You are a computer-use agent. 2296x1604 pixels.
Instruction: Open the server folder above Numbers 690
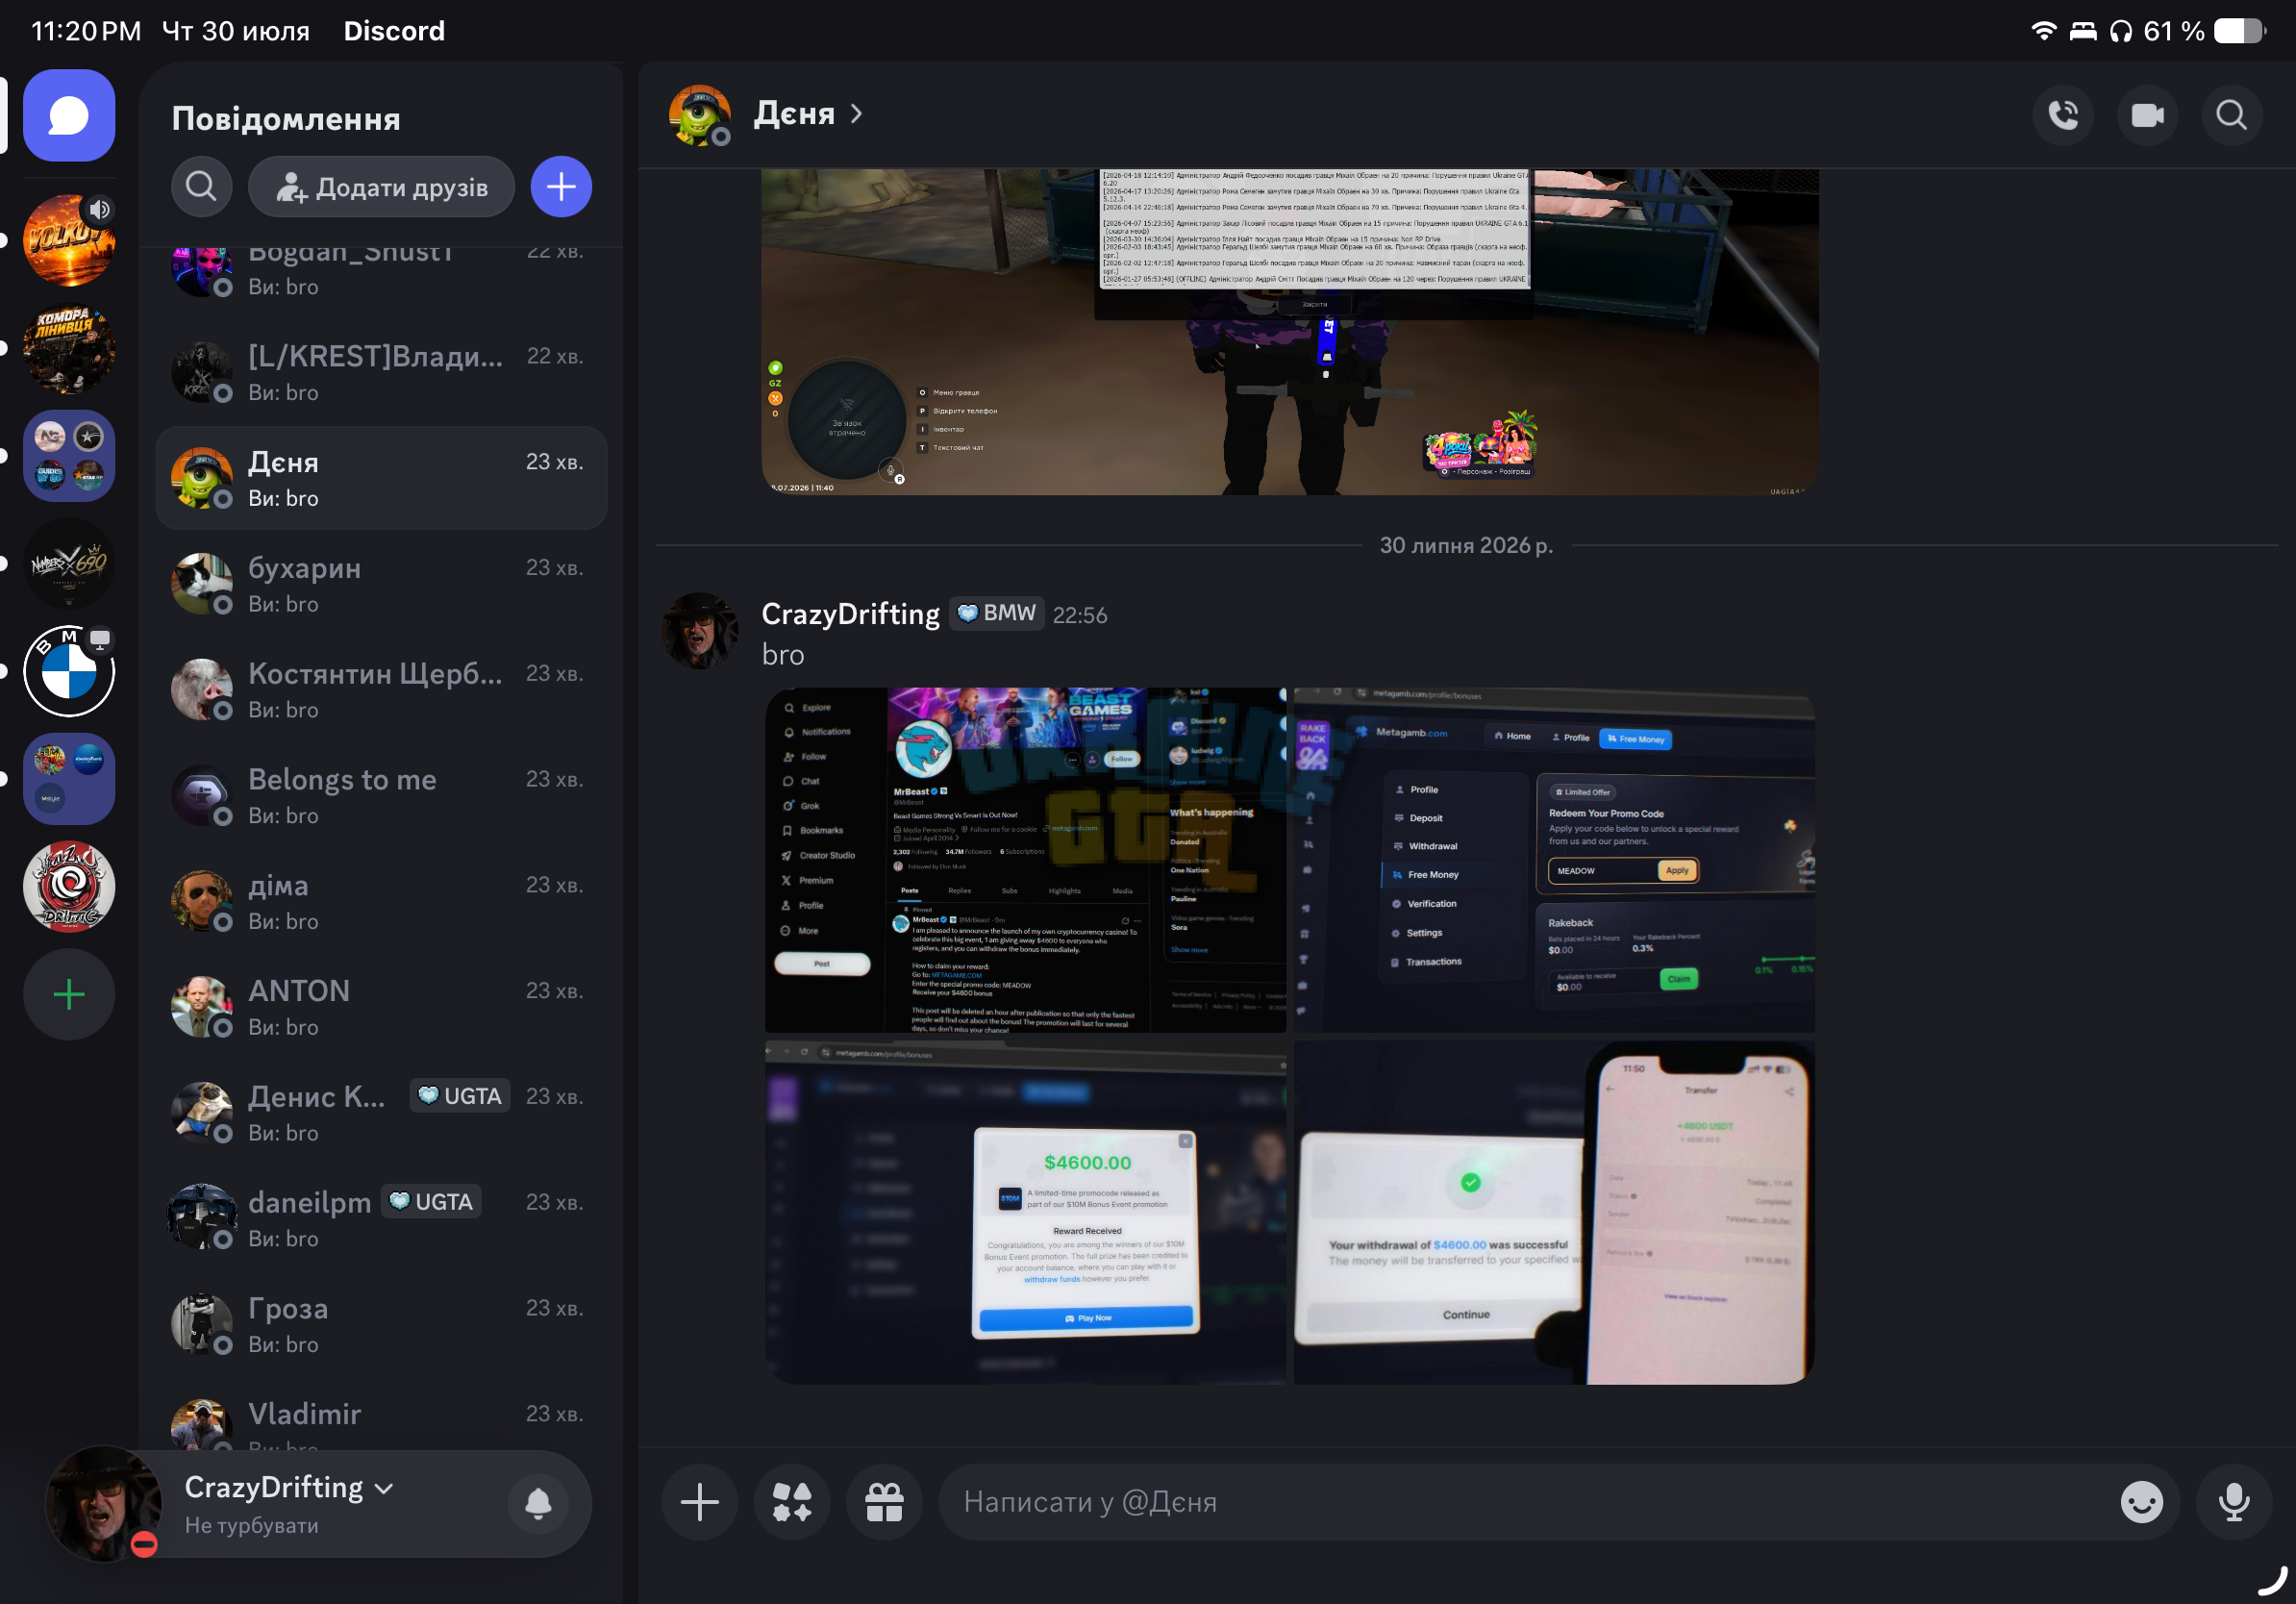tap(69, 455)
